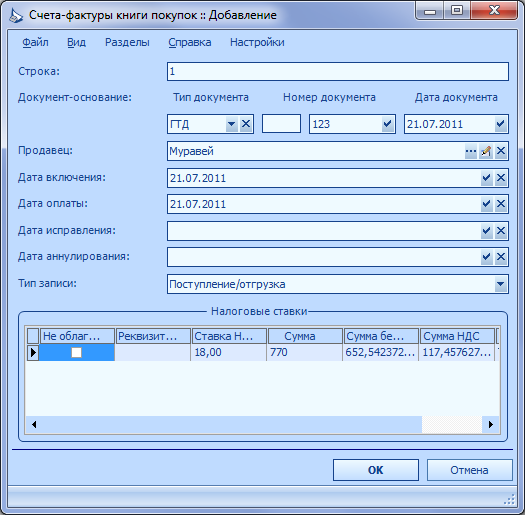Open the Разделы menu
The width and height of the screenshot is (525, 515).
(x=127, y=43)
